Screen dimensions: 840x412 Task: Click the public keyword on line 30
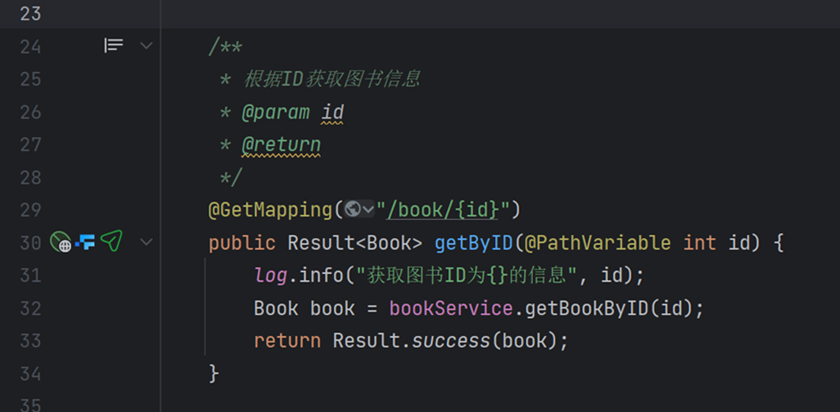[242, 243]
